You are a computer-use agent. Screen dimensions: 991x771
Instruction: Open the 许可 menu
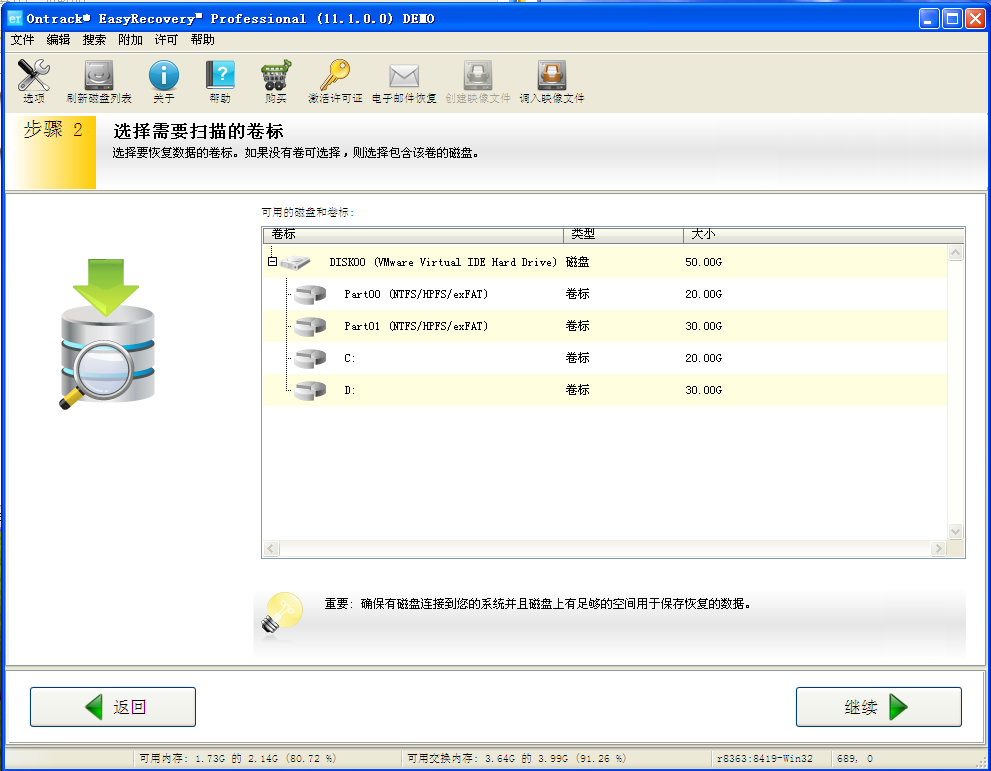click(166, 40)
